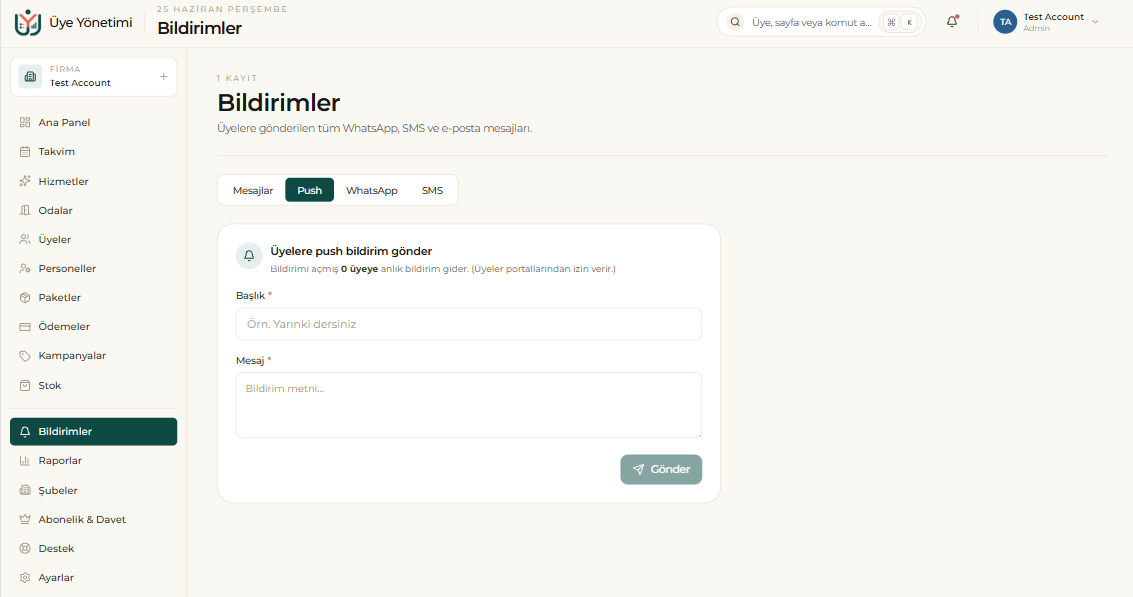Click 'Üyelere push bildirim gönder' heading
Image resolution: width=1133 pixels, height=597 pixels.
coord(351,251)
